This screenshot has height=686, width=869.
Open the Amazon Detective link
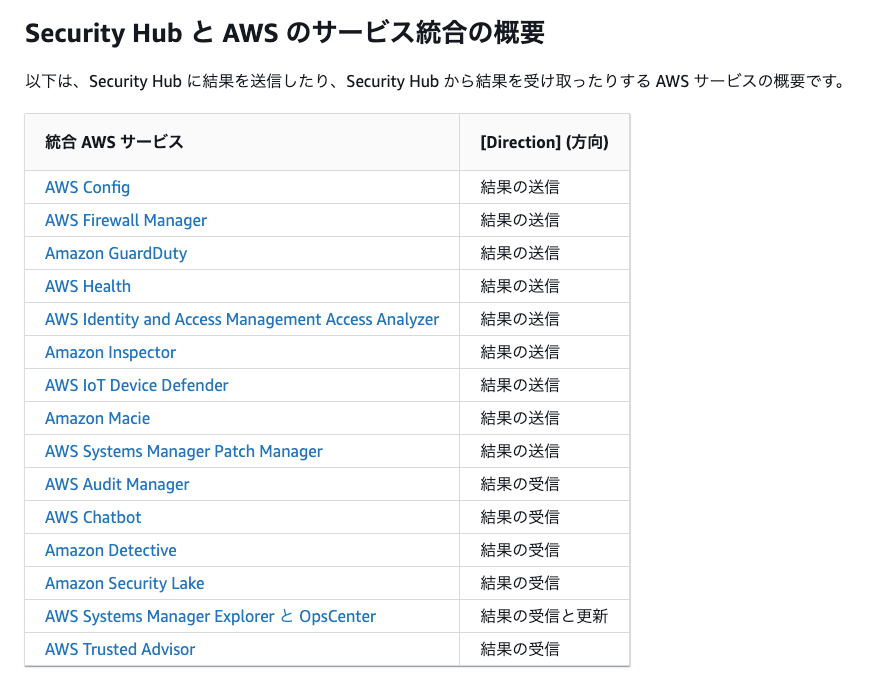click(111, 550)
